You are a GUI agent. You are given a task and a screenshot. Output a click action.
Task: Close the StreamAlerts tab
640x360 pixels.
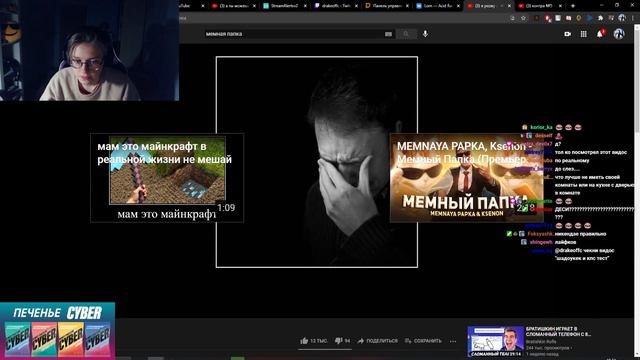(x=305, y=6)
